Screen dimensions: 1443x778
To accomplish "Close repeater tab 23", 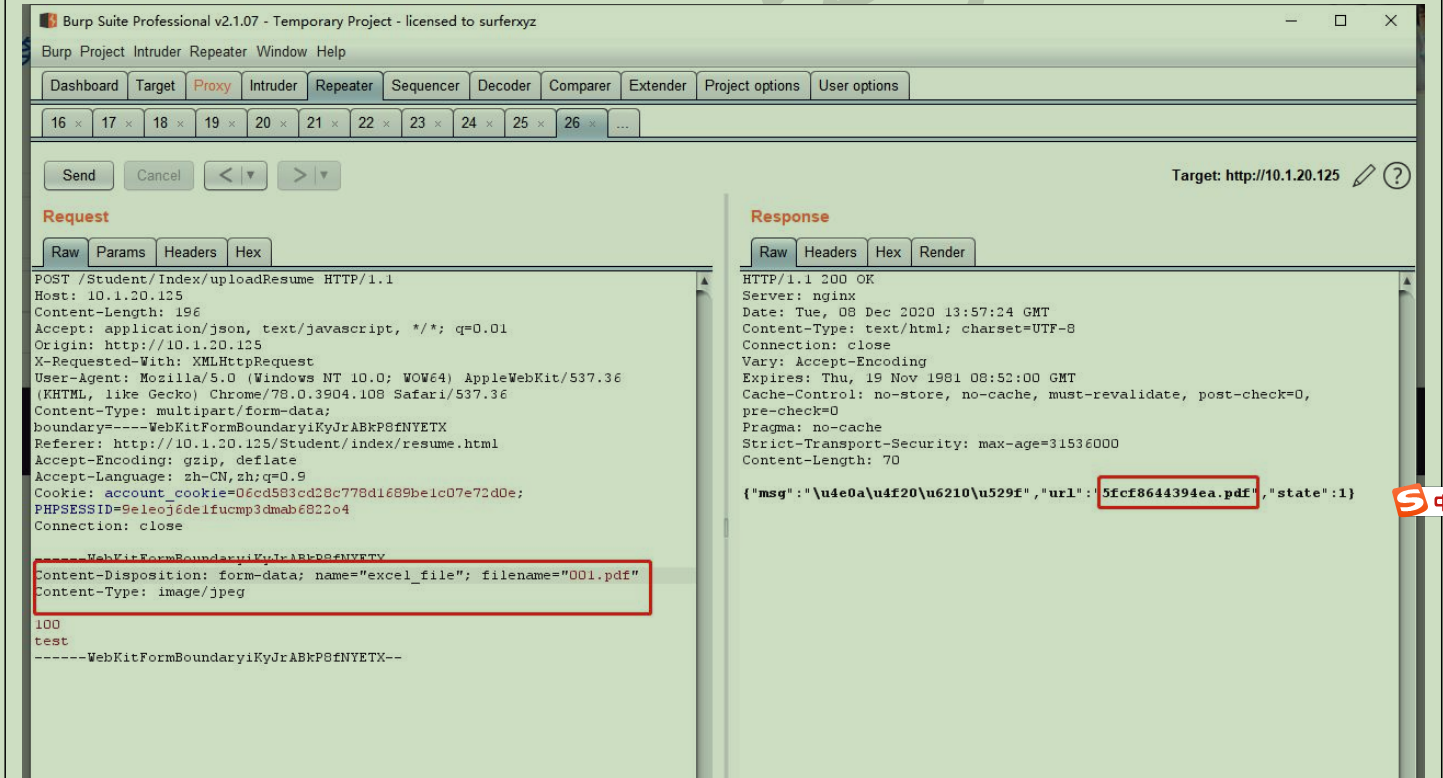I will point(438,124).
